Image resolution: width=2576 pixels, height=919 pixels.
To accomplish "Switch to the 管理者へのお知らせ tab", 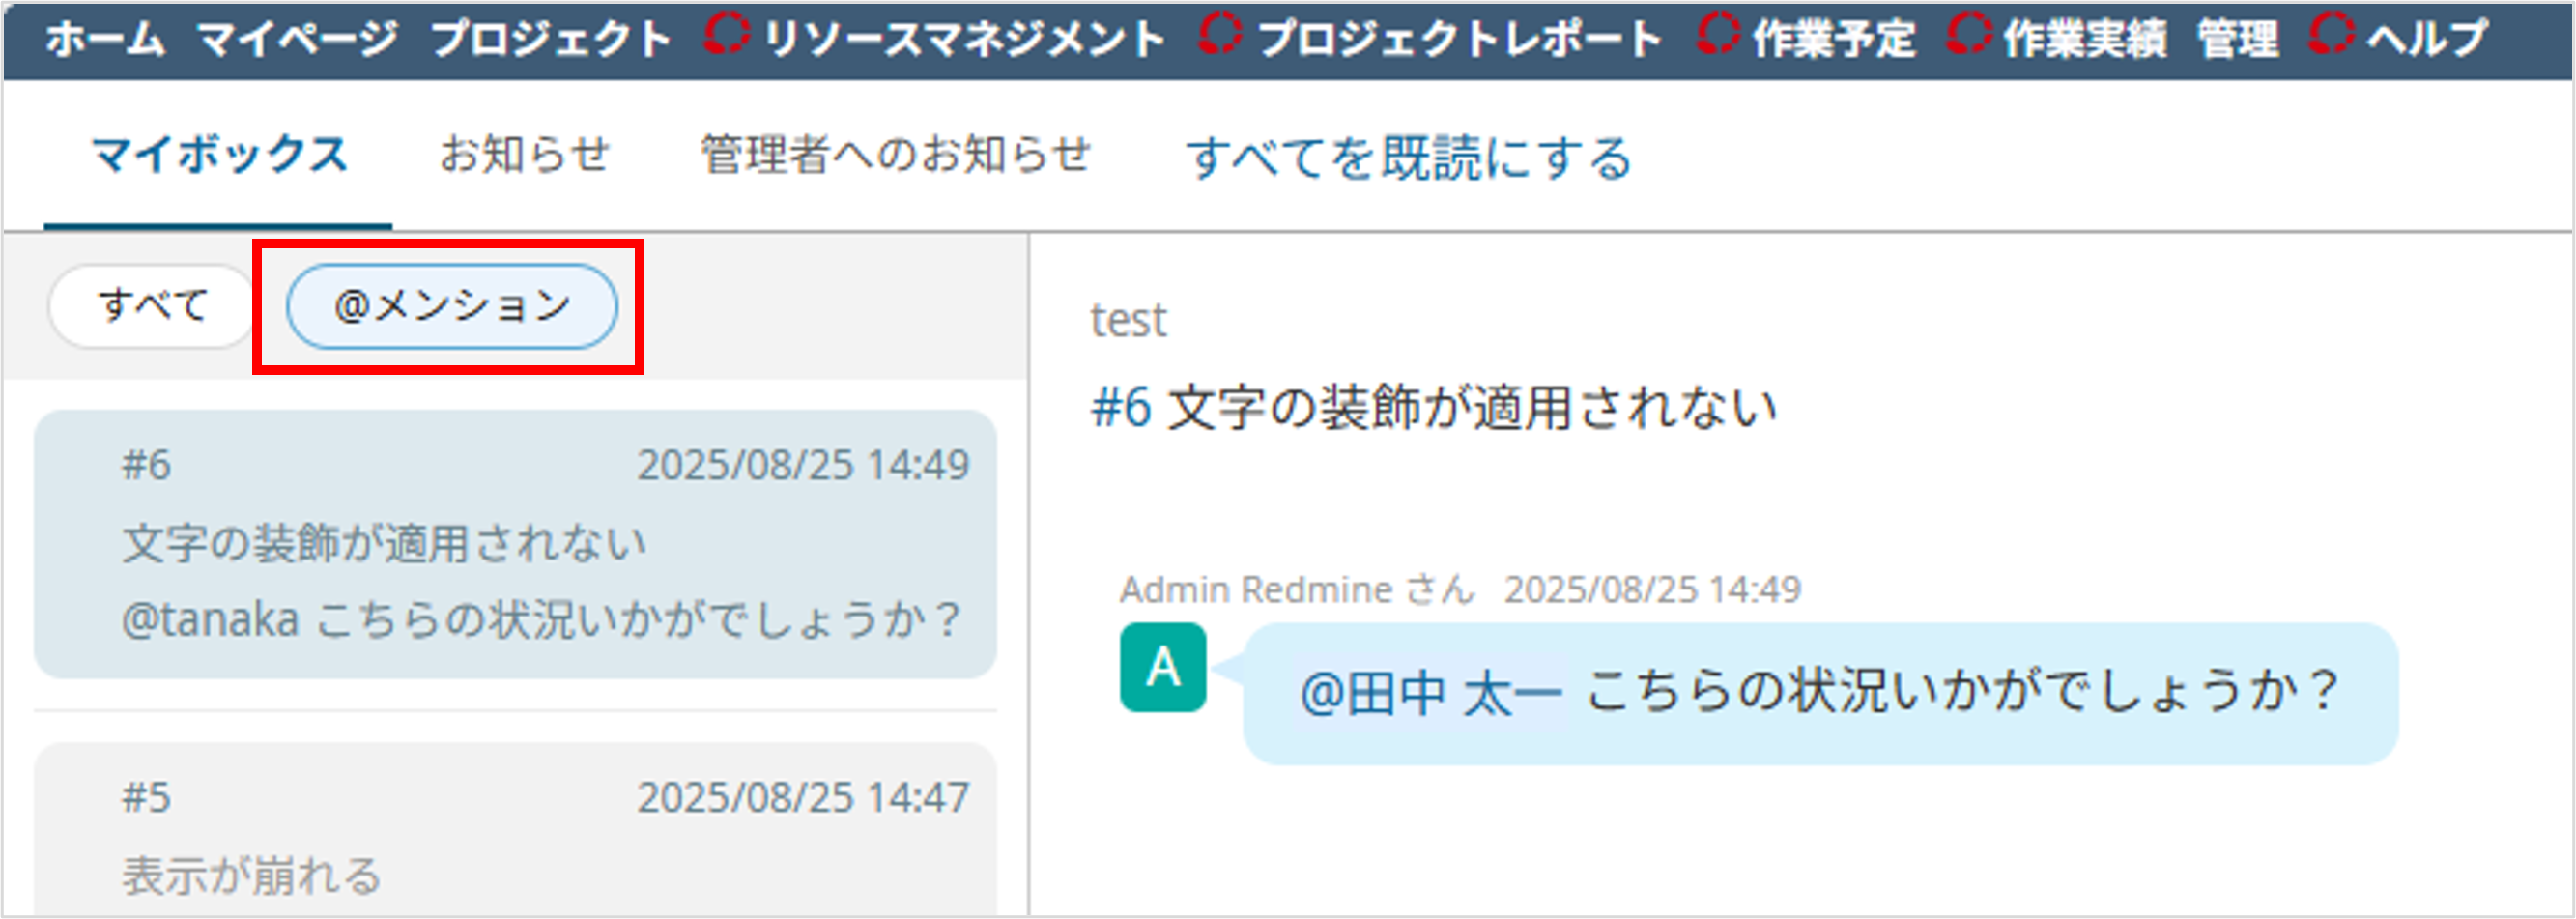I will tap(895, 156).
